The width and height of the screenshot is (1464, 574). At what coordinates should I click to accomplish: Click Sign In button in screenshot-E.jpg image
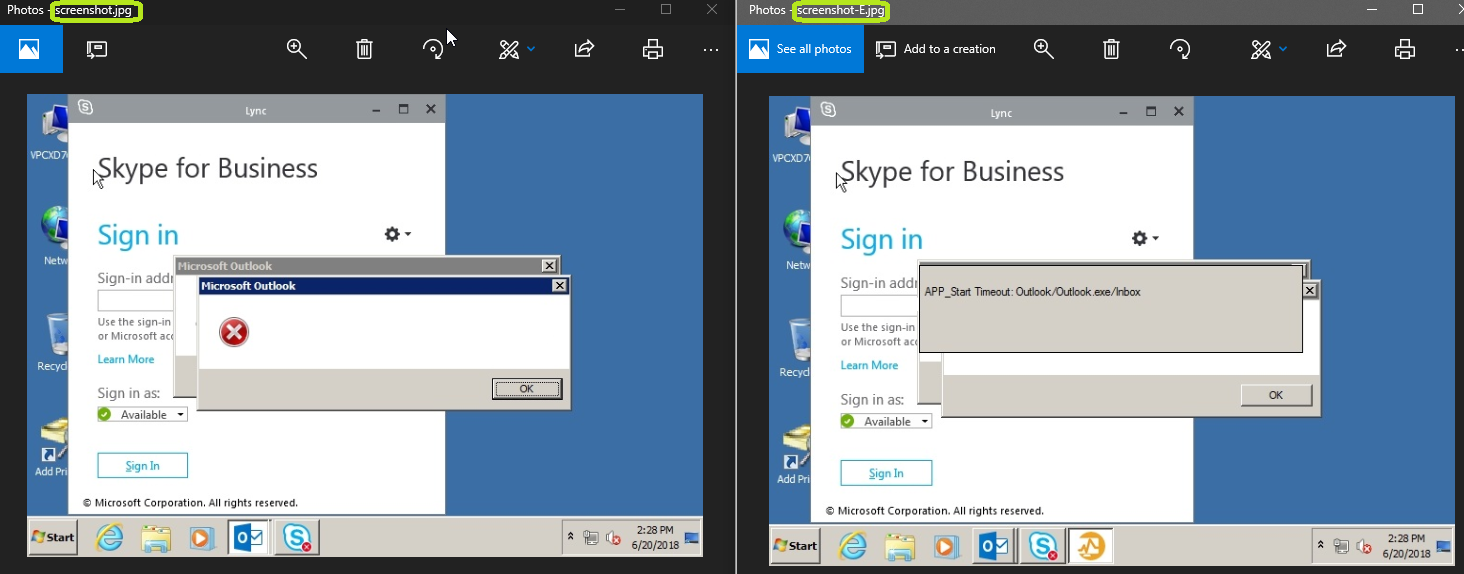click(x=886, y=473)
